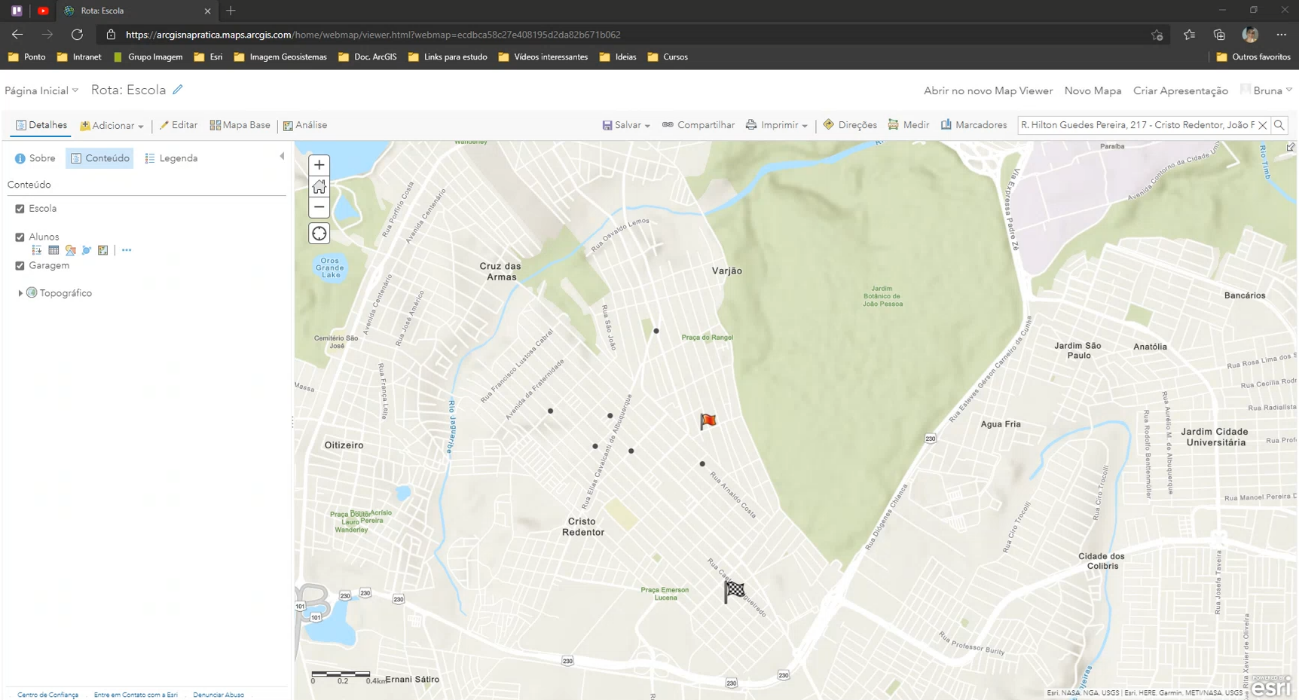
Task: Click the Novo Mapa link
Action: [1092, 90]
